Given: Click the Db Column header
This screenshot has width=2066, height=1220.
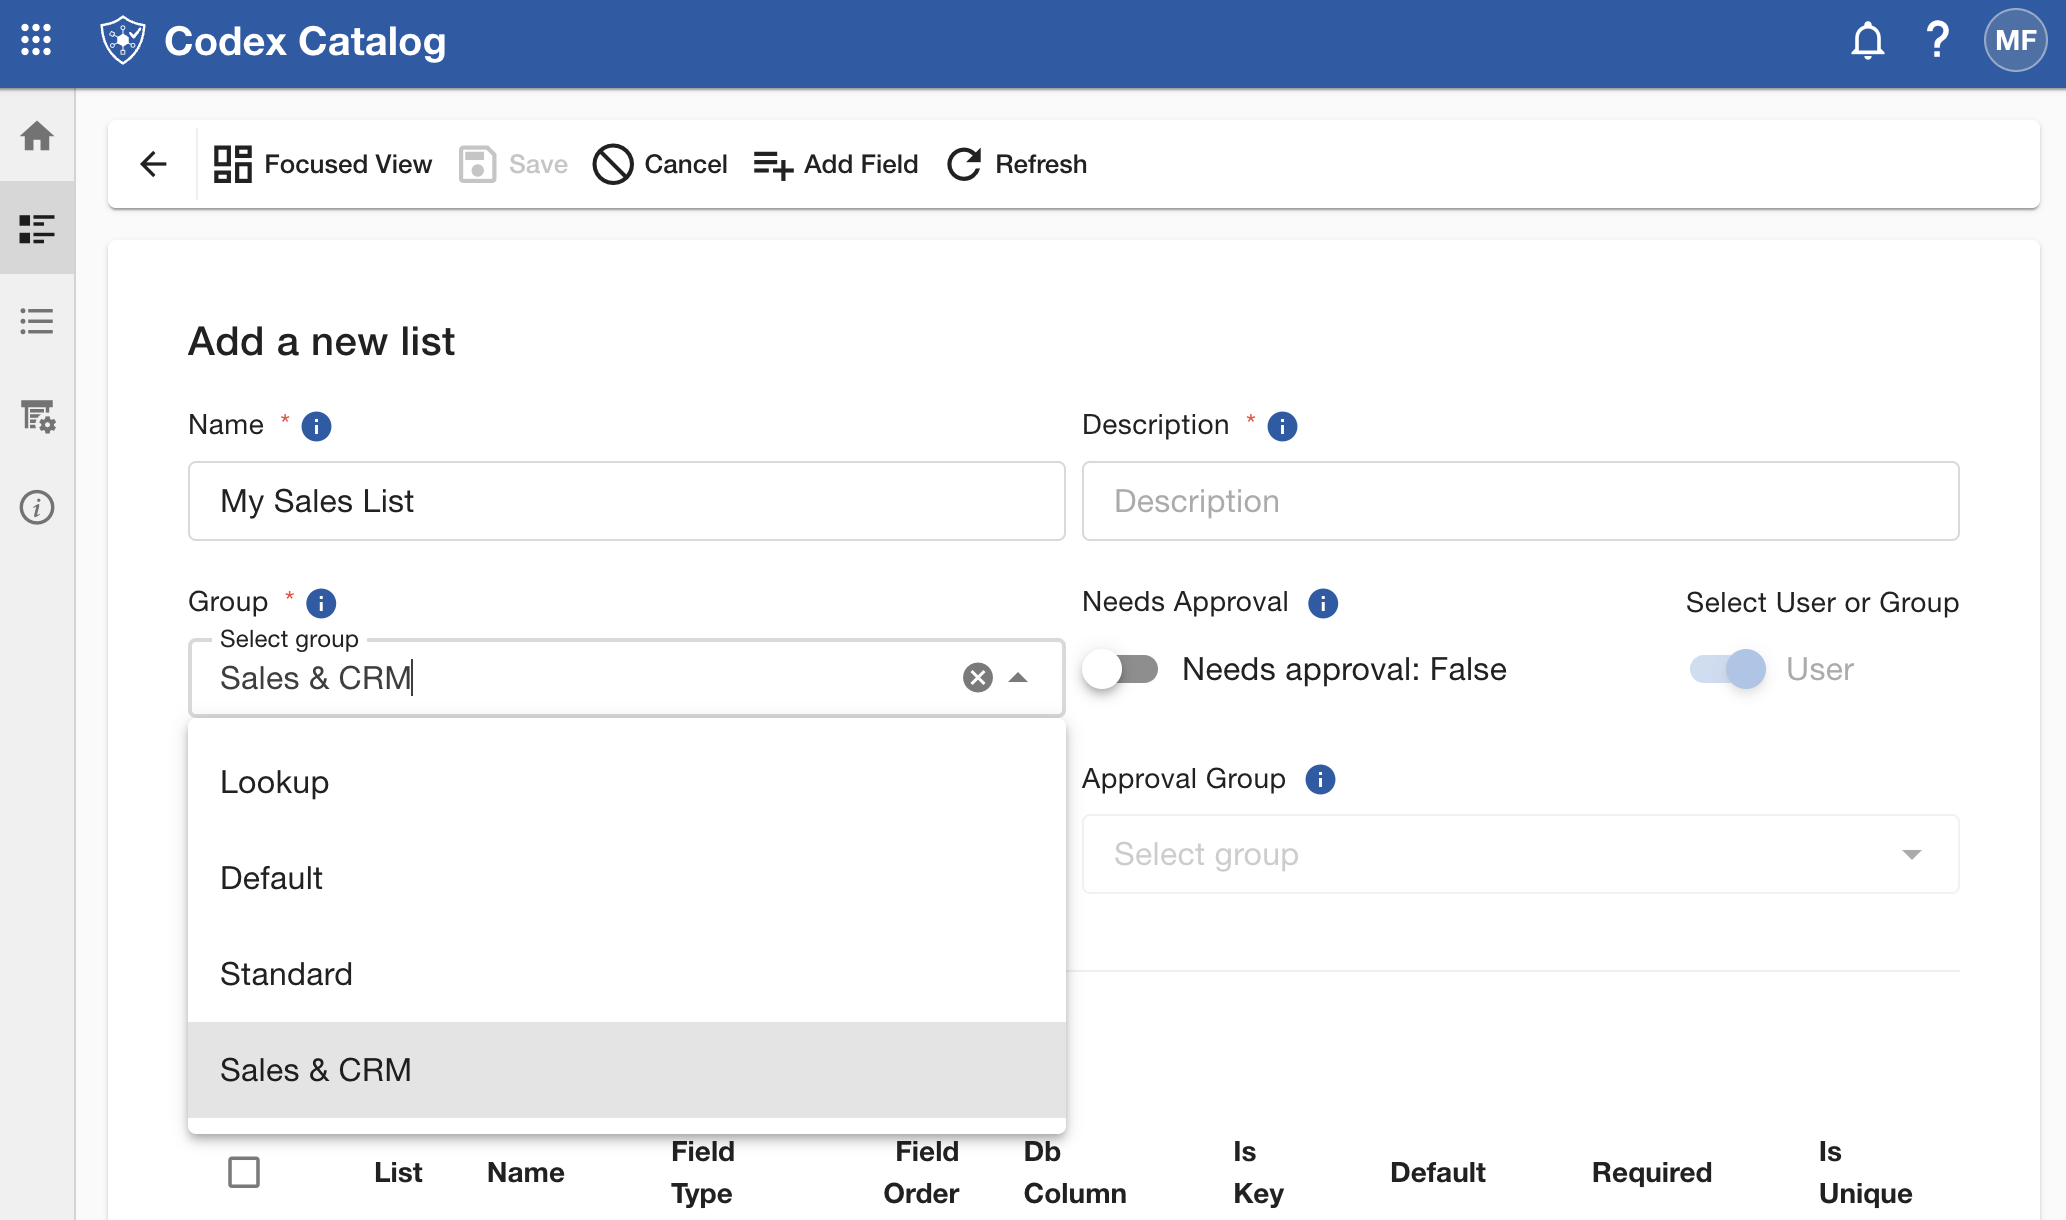Looking at the screenshot, I should 1075,1172.
